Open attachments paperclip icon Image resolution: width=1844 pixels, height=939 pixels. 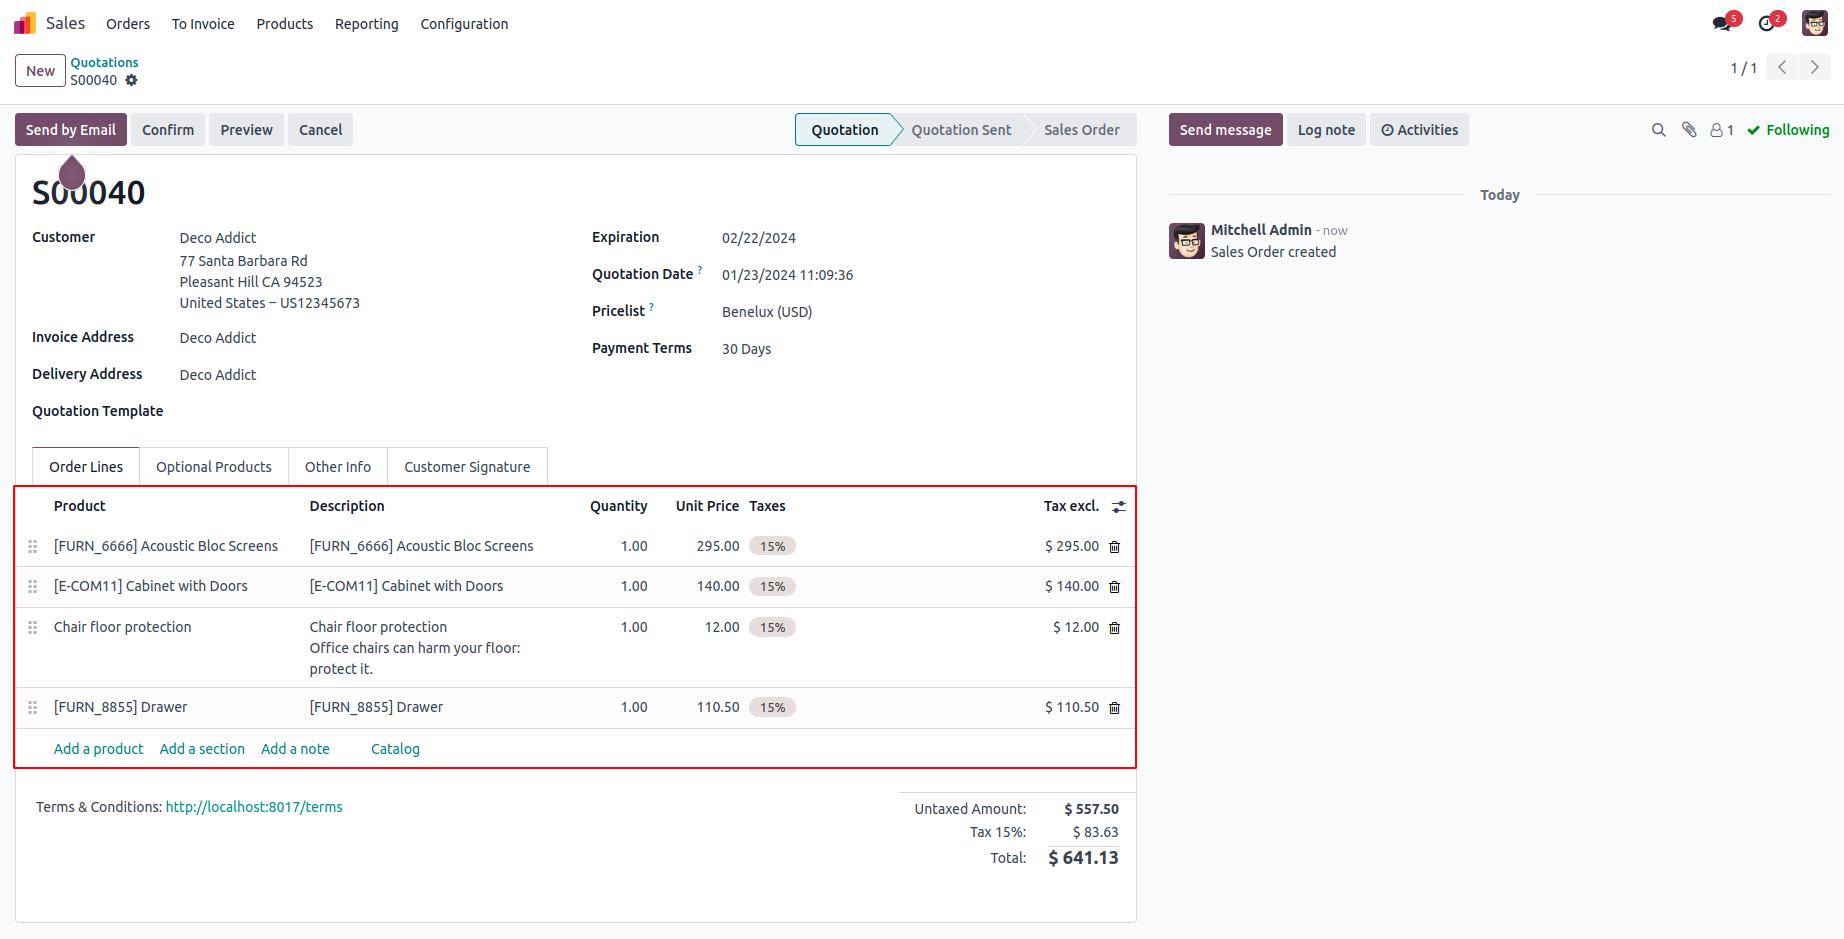tap(1689, 130)
